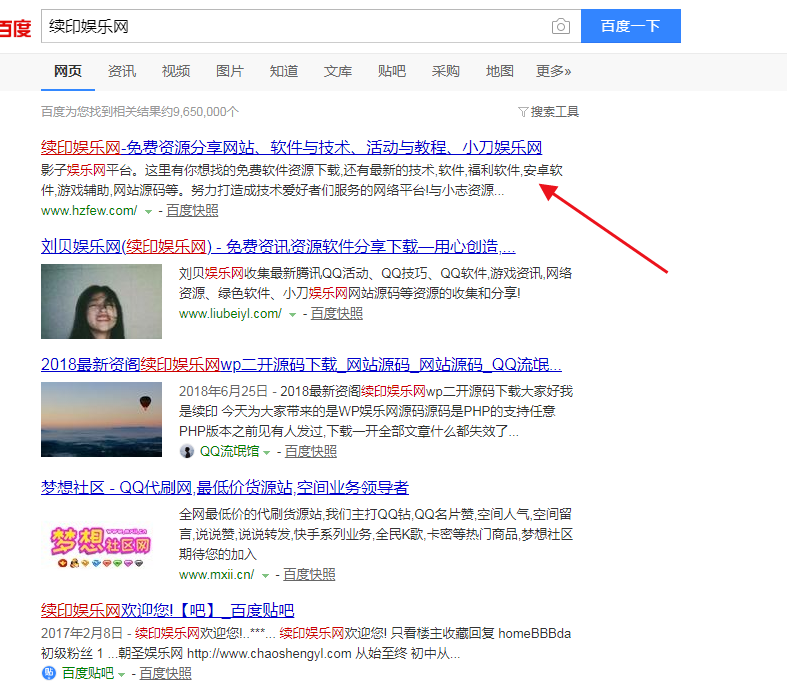Open result 梦想社区 - QQ代刷网
The image size is (787, 695).
(225, 487)
